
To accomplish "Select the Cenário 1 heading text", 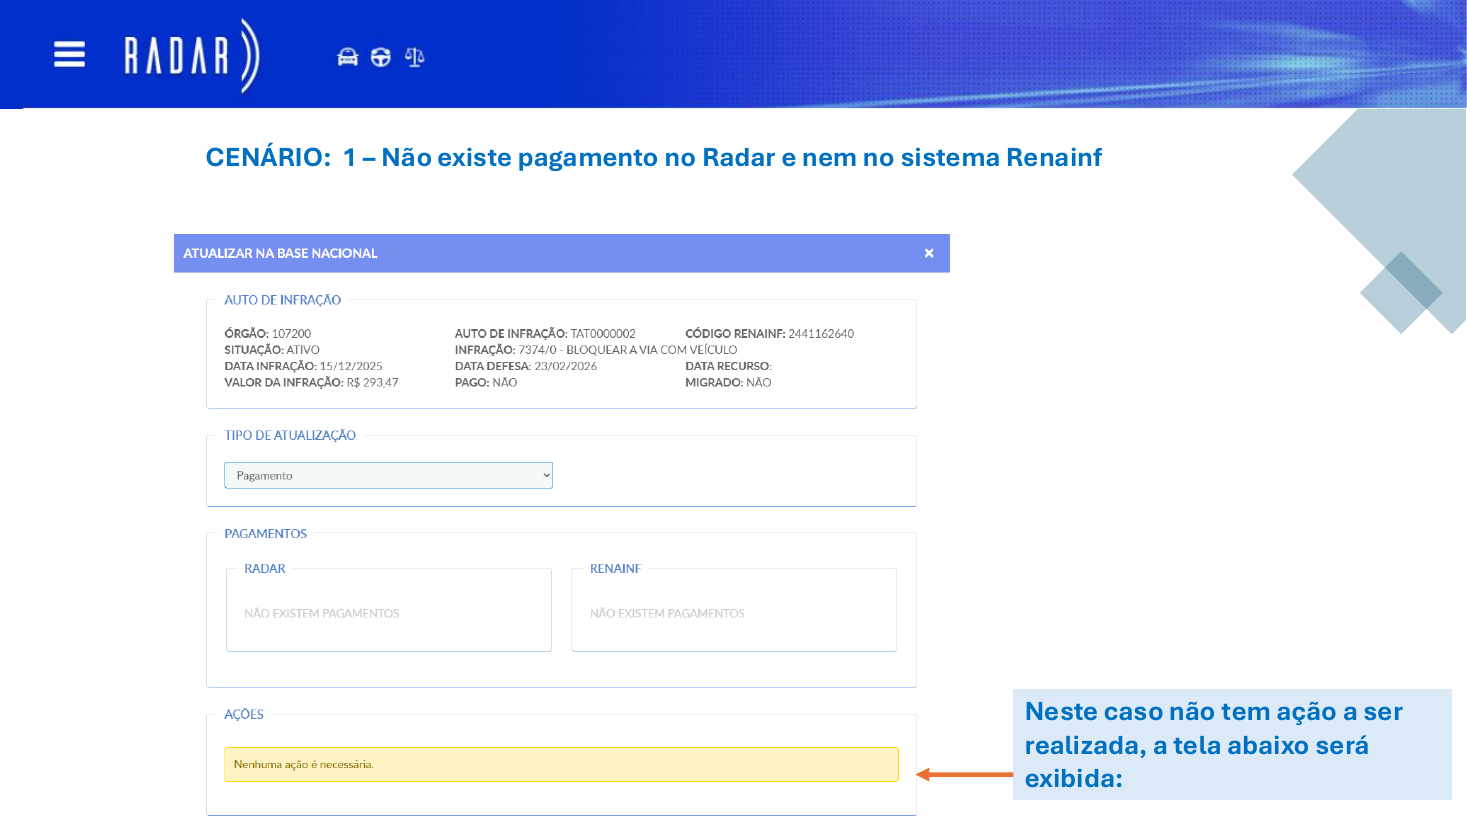I will click(653, 157).
